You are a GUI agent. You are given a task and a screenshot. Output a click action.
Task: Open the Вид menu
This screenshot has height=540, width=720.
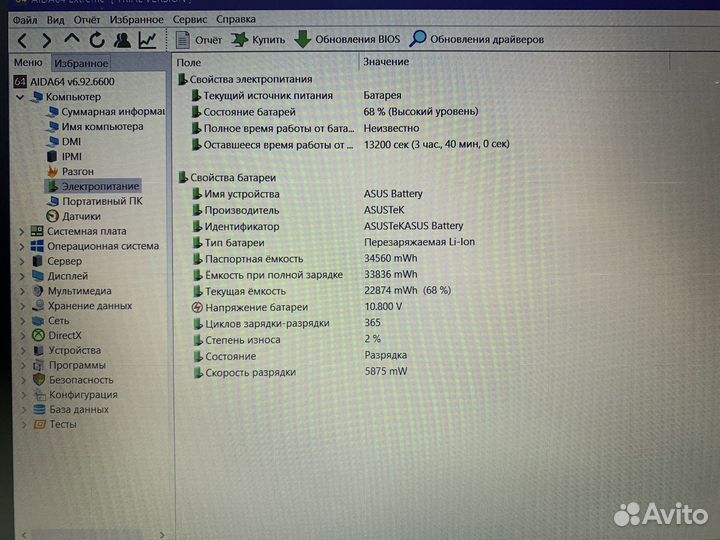click(56, 20)
